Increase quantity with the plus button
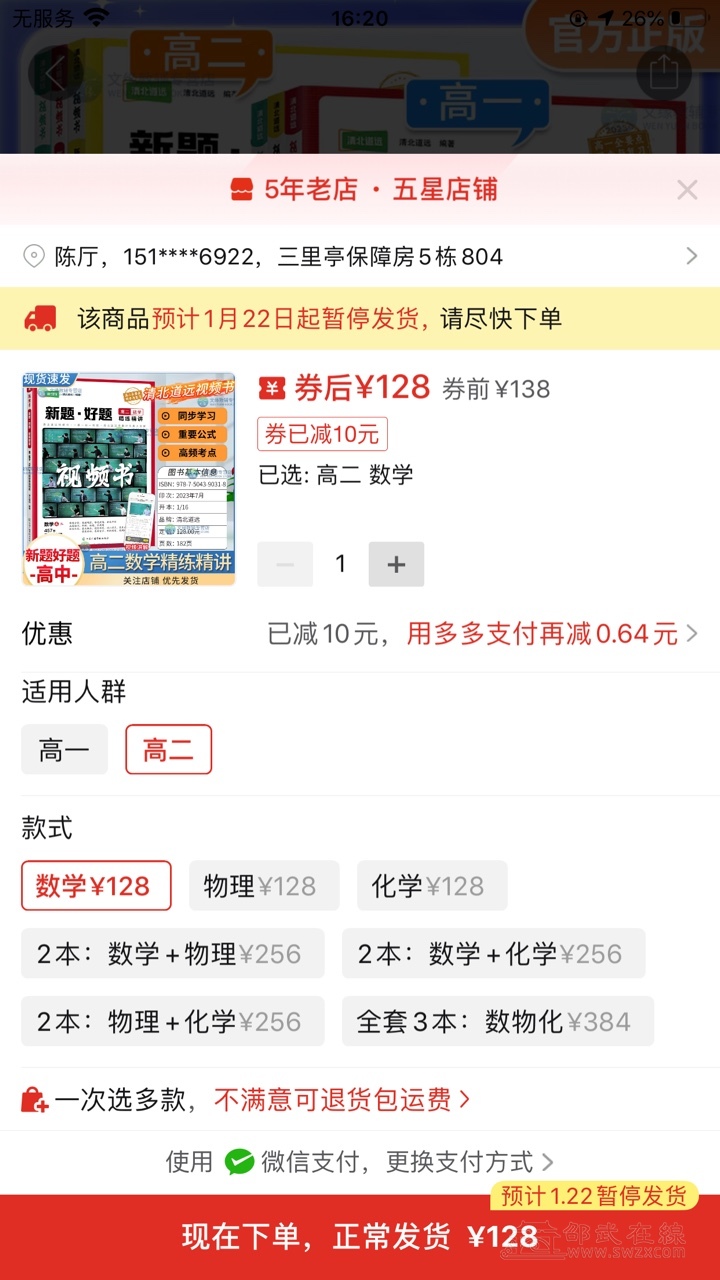 coord(396,564)
